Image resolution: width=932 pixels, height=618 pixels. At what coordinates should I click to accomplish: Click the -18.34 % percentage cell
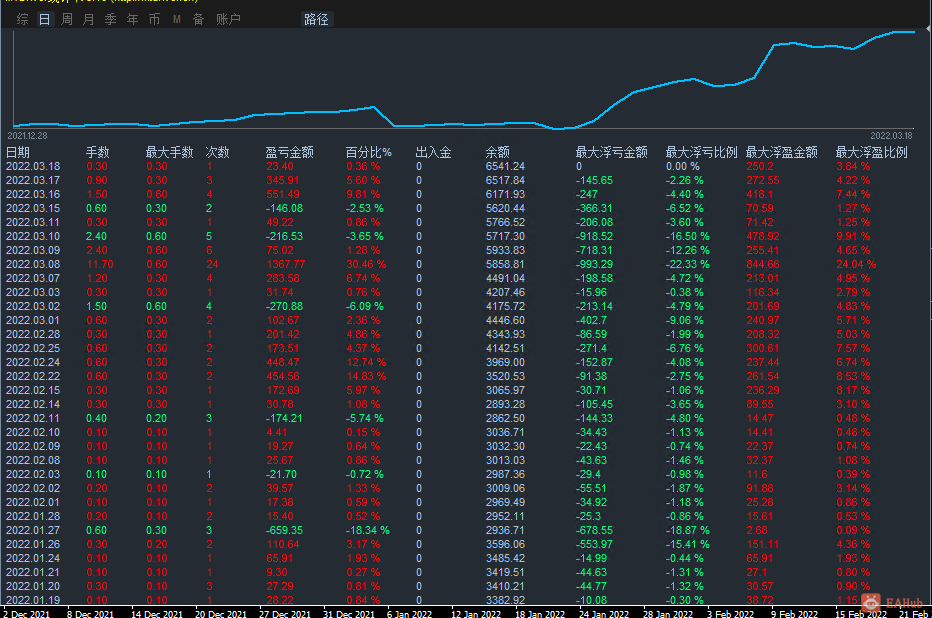pos(368,530)
